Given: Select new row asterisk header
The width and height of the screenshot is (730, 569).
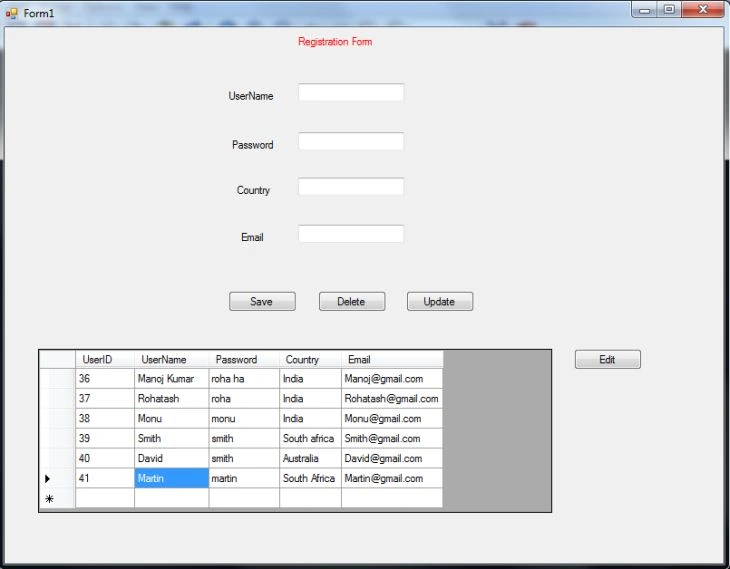Looking at the screenshot, I should click(x=57, y=498).
